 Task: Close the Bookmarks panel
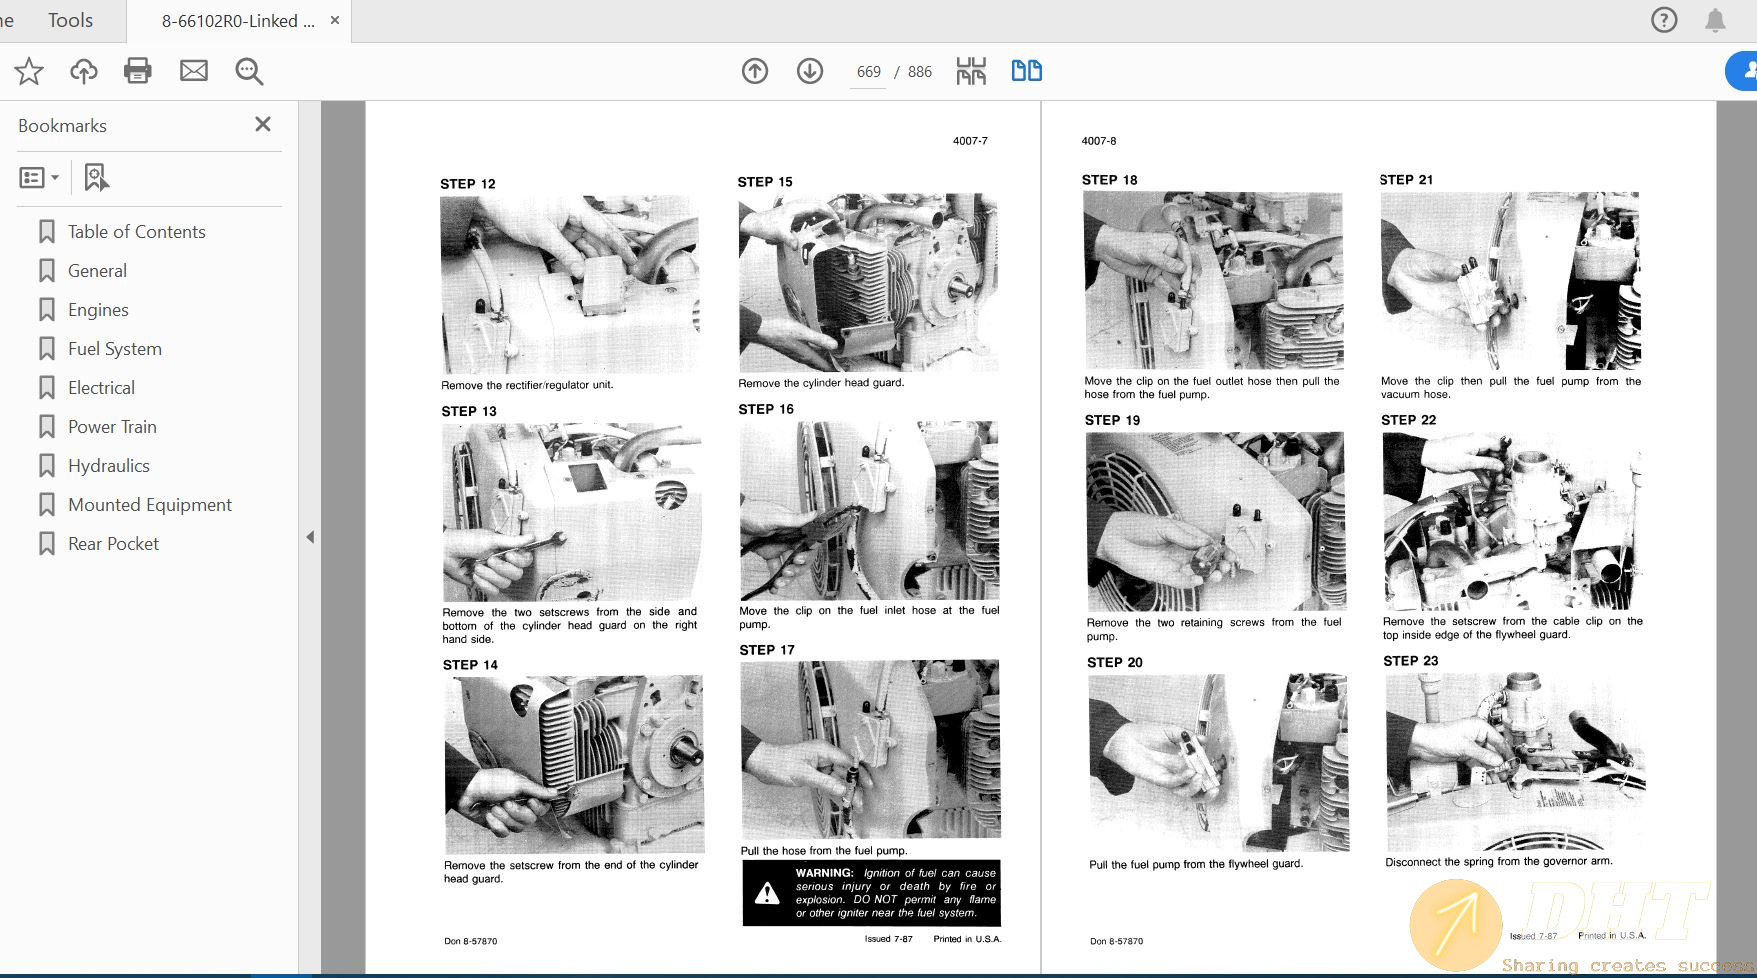click(x=263, y=124)
